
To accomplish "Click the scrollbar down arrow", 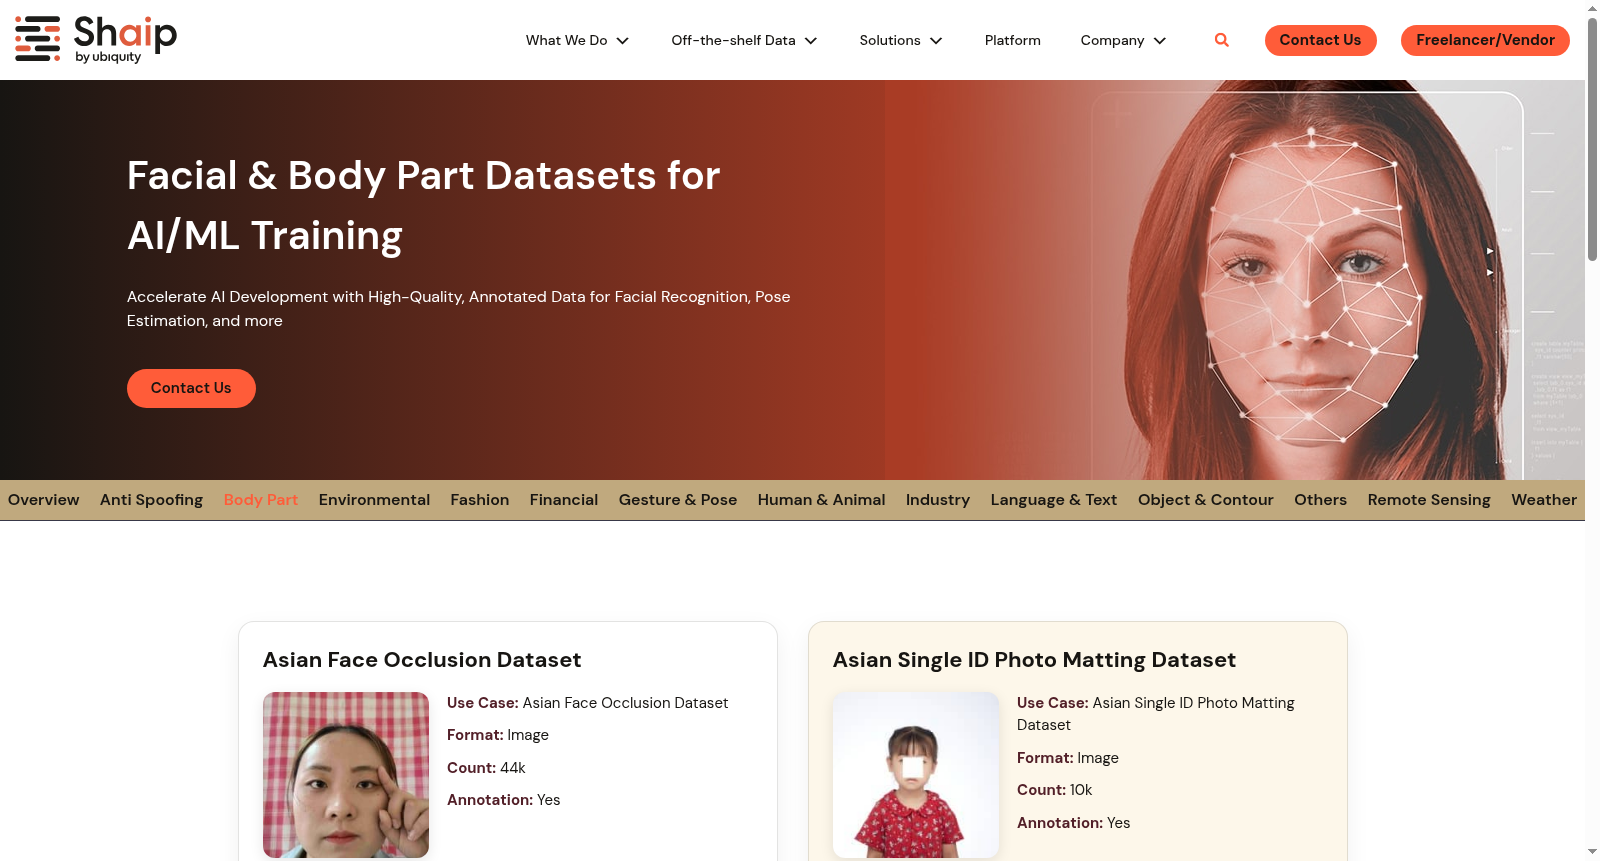I will click(x=1592, y=853).
